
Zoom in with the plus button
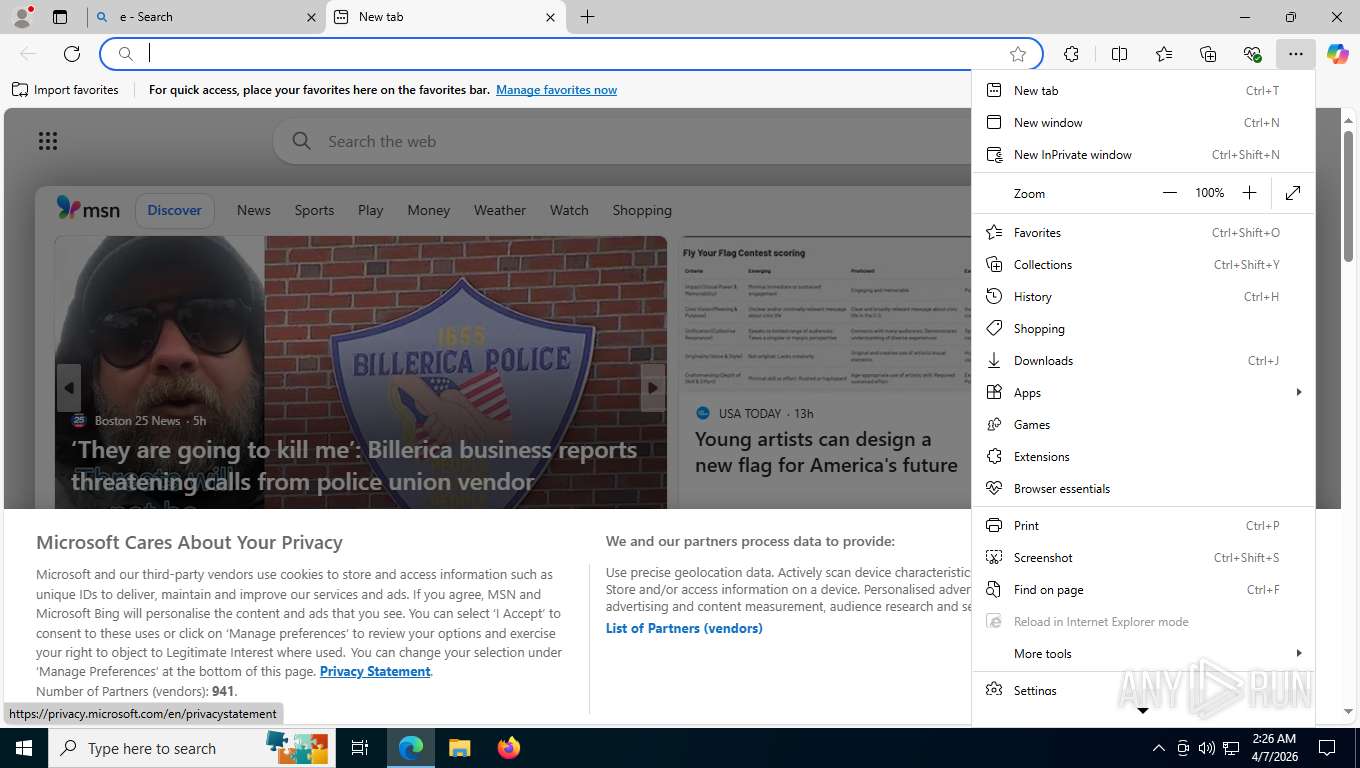click(1249, 193)
